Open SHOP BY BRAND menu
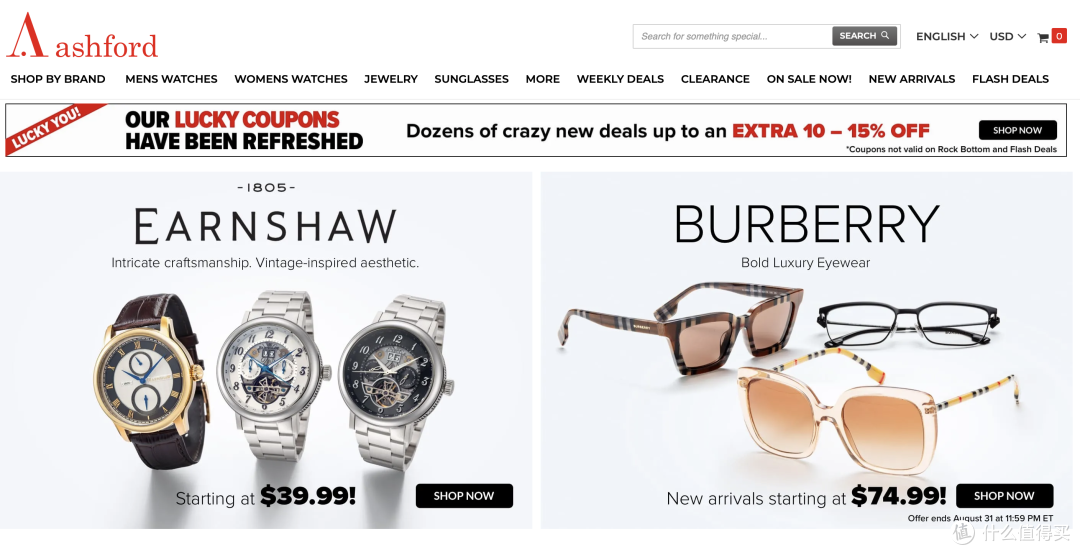Image resolution: width=1080 pixels, height=555 pixels. click(58, 79)
